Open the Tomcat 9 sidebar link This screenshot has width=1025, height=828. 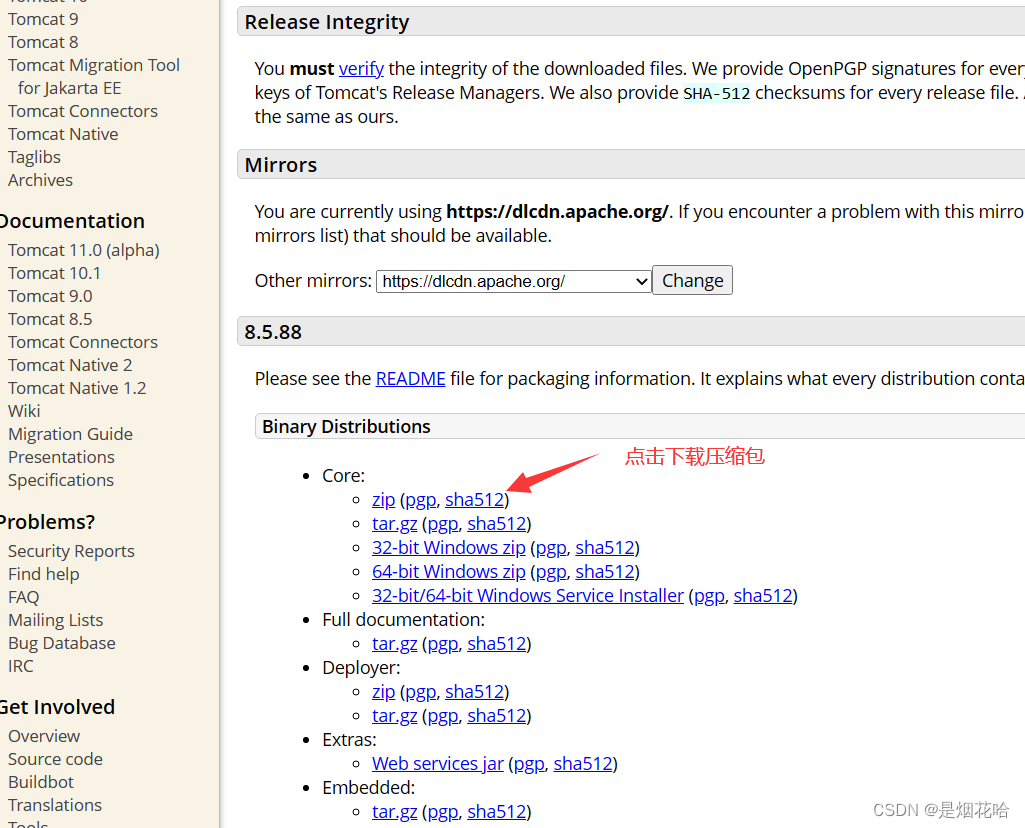pos(43,20)
